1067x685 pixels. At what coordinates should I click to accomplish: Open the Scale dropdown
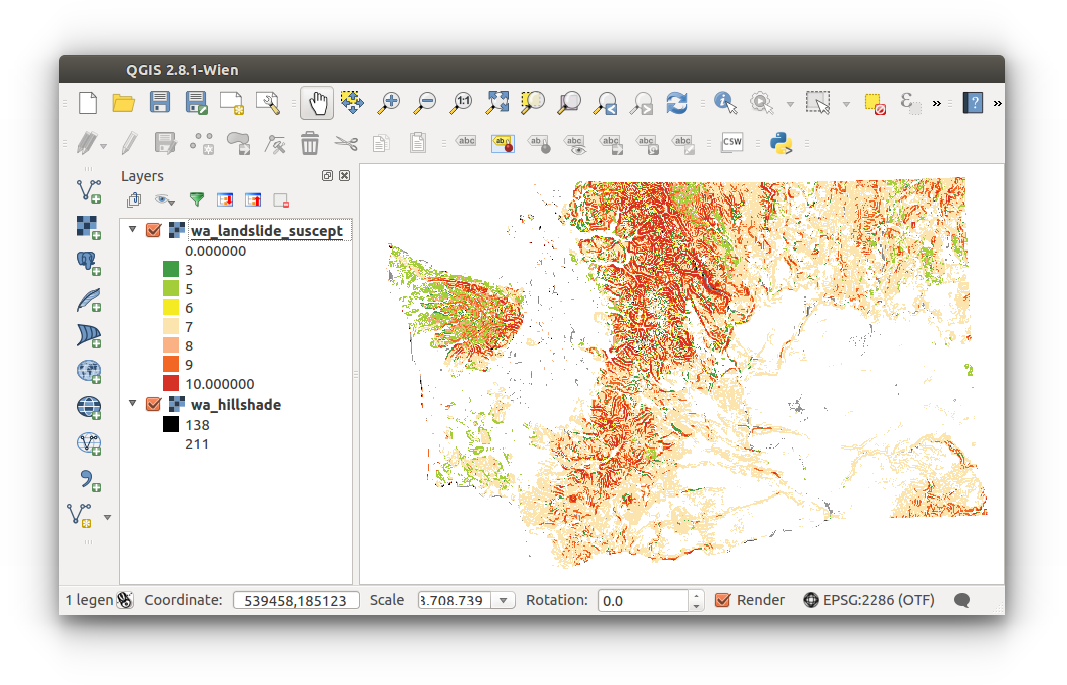(x=505, y=600)
